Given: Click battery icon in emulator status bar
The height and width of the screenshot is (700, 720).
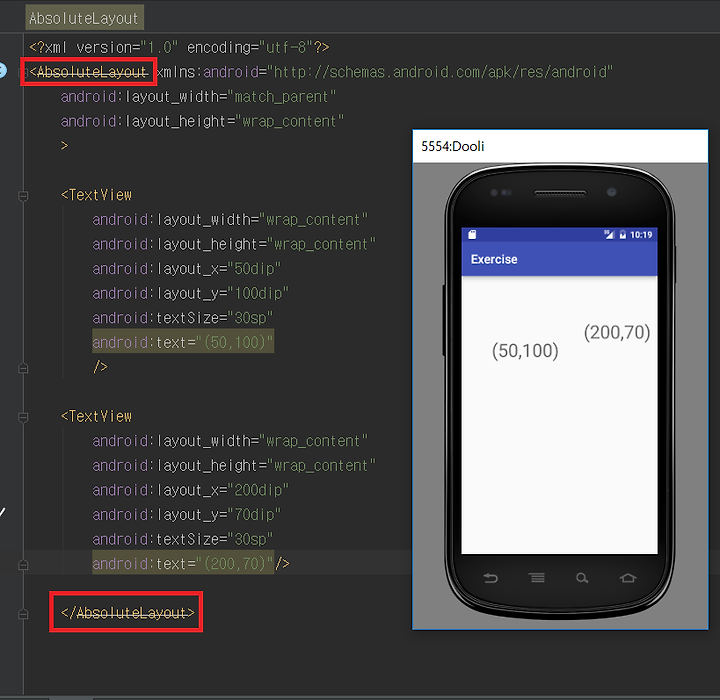Looking at the screenshot, I should point(623,235).
